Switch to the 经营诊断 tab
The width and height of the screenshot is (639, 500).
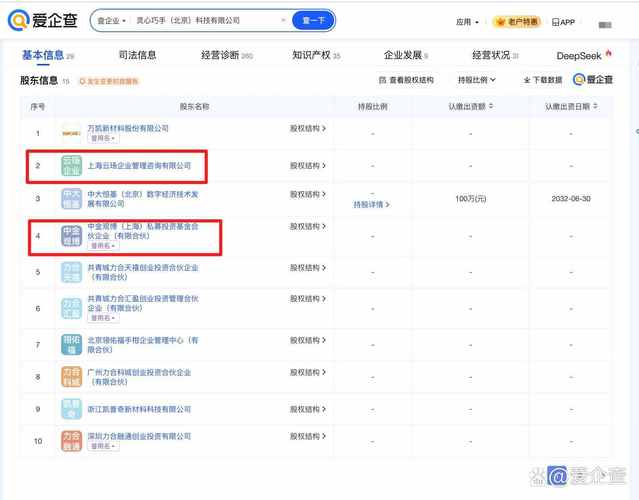[227, 55]
